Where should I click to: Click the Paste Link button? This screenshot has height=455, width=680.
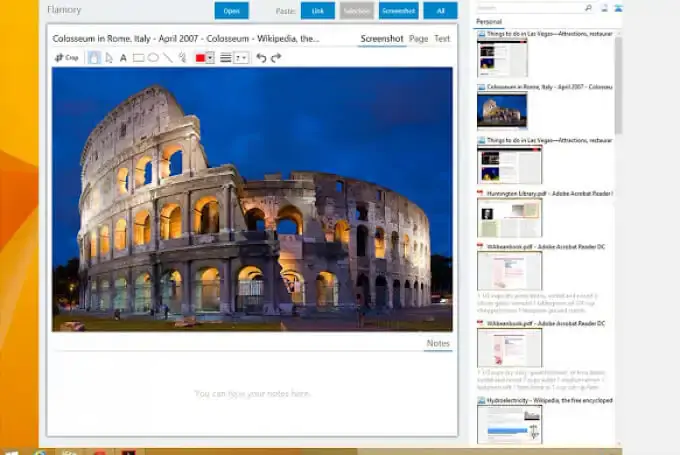tap(318, 11)
